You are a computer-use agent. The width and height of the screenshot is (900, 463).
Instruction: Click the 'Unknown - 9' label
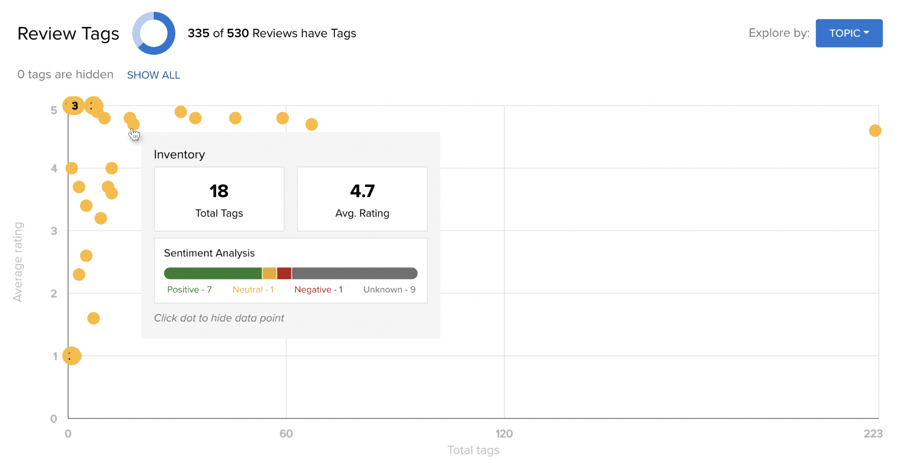[x=389, y=290]
